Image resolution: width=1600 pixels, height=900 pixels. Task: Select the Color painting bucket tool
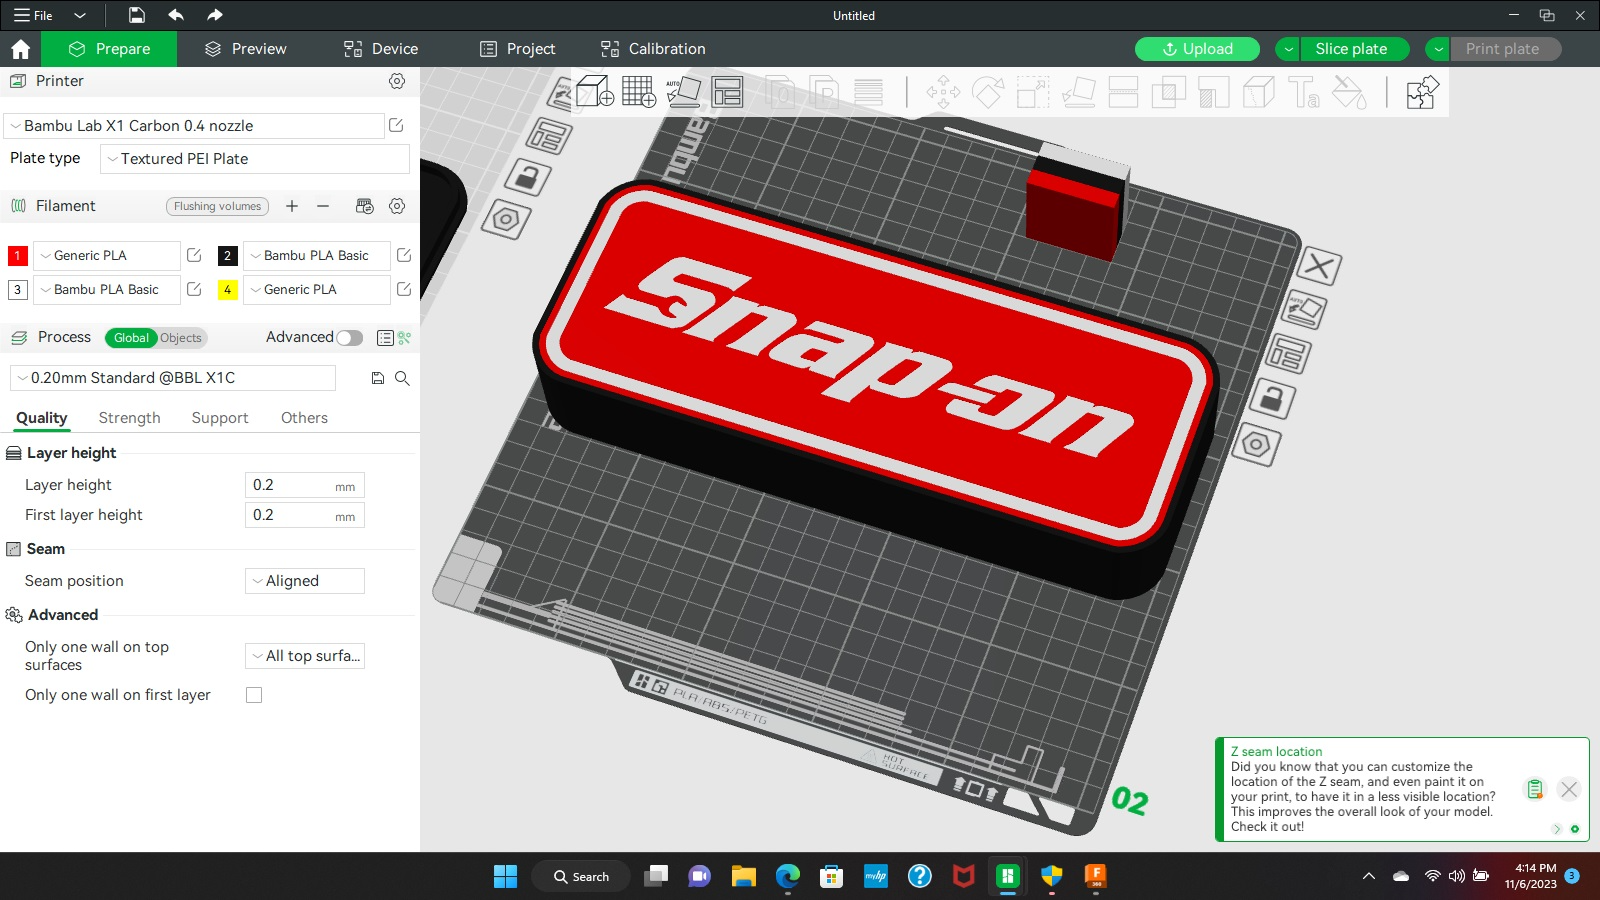1349,92
